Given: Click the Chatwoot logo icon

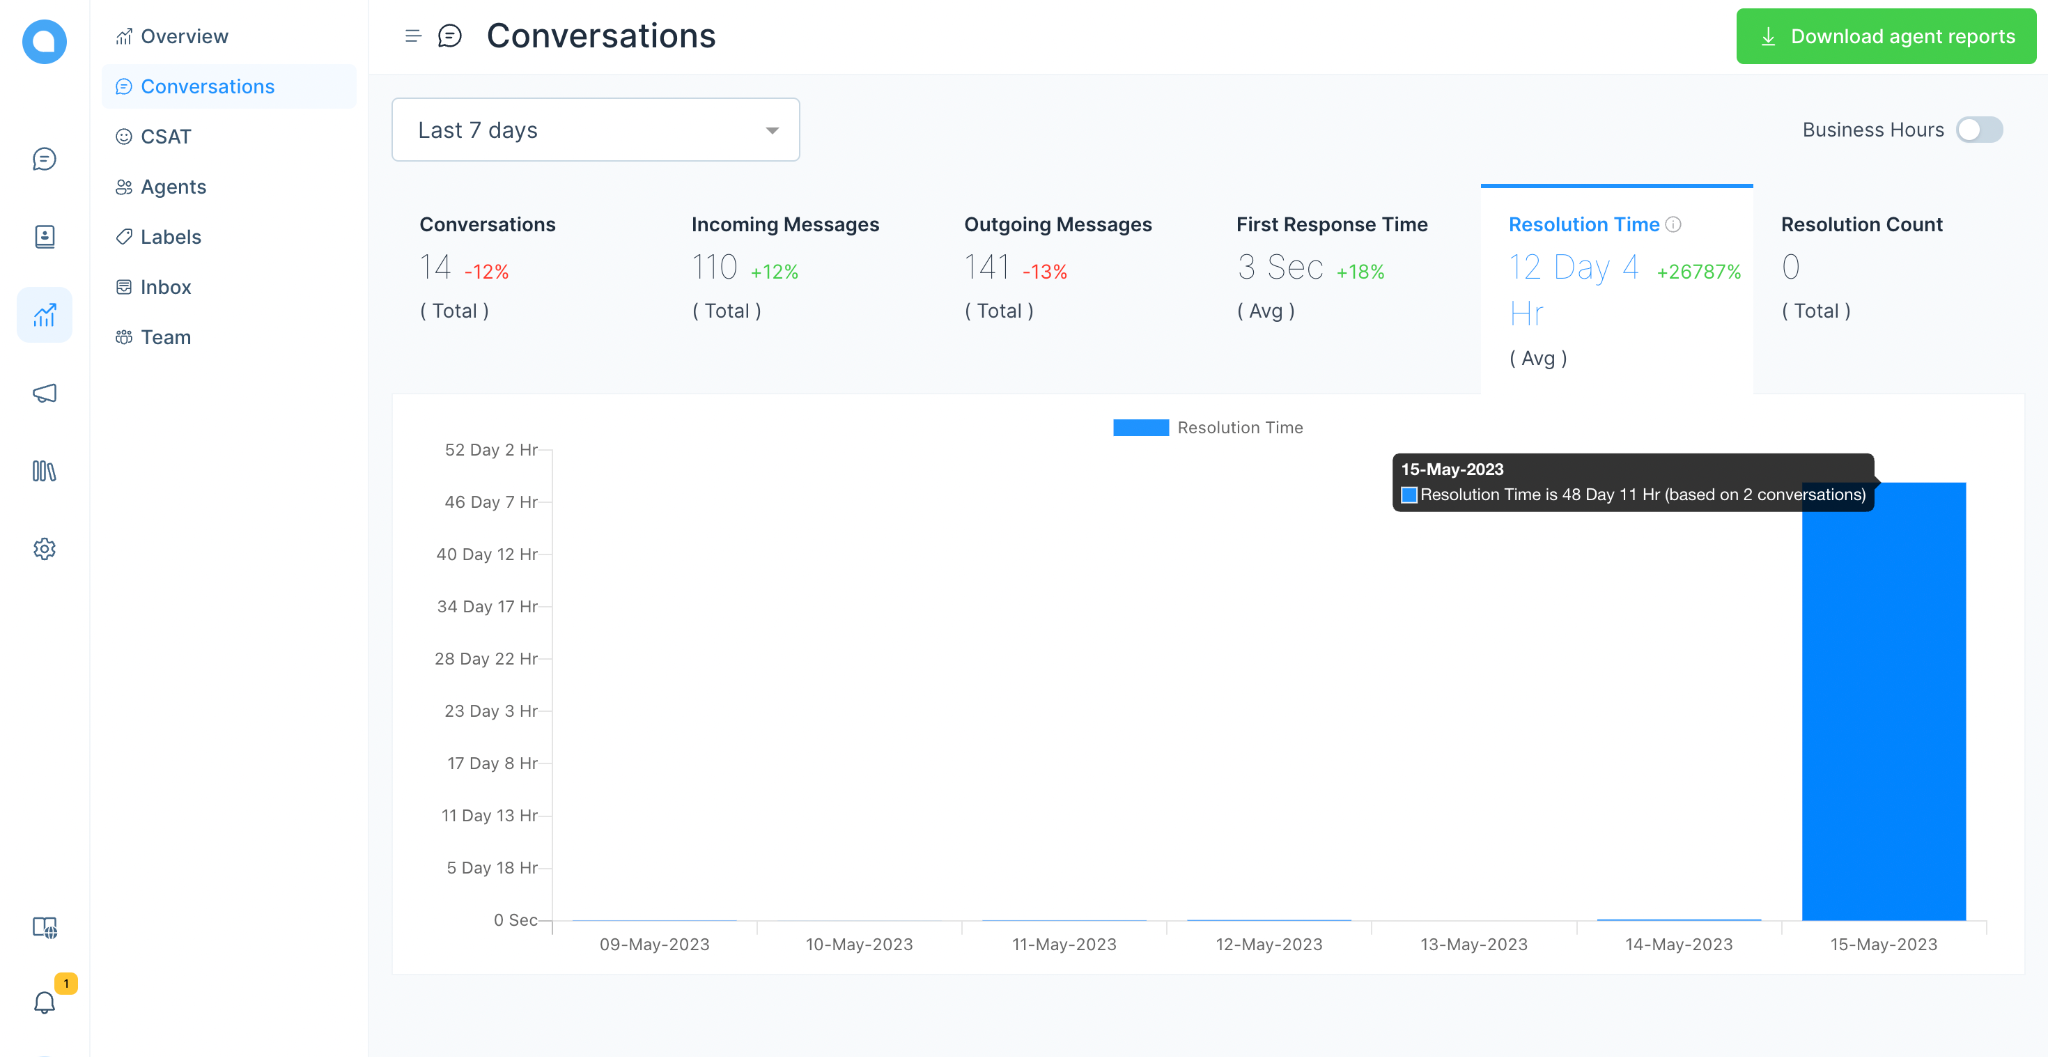Looking at the screenshot, I should (44, 41).
